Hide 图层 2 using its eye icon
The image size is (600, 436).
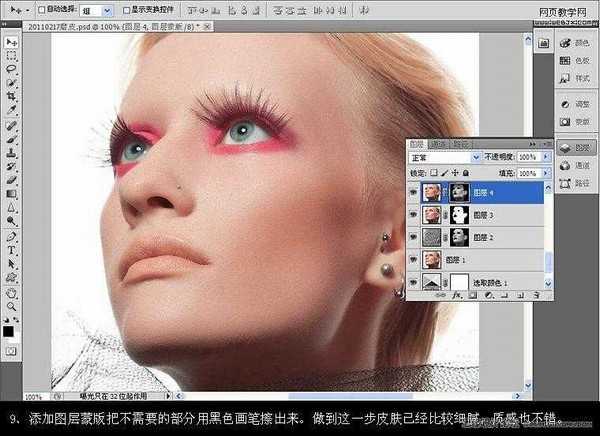[413, 237]
